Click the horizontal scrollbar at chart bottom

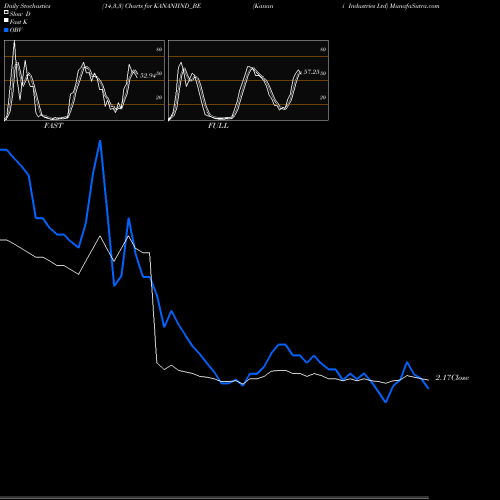pos(214,498)
